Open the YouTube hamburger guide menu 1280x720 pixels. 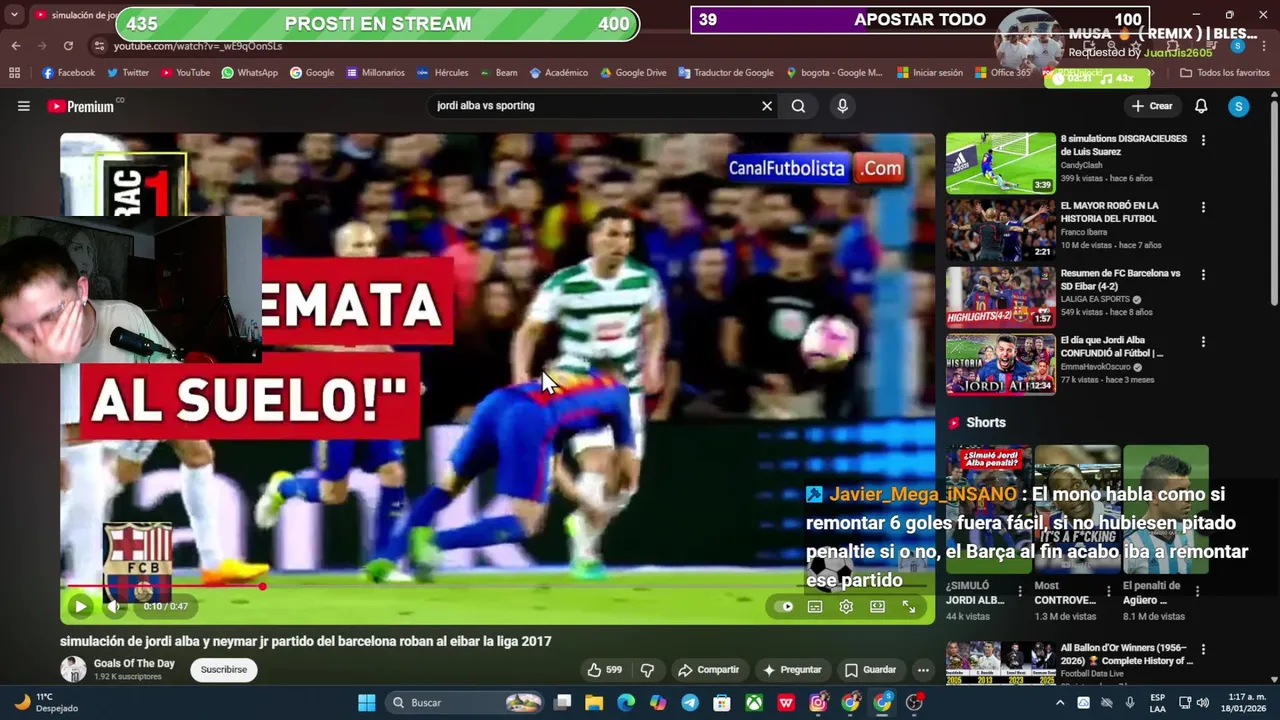24,106
